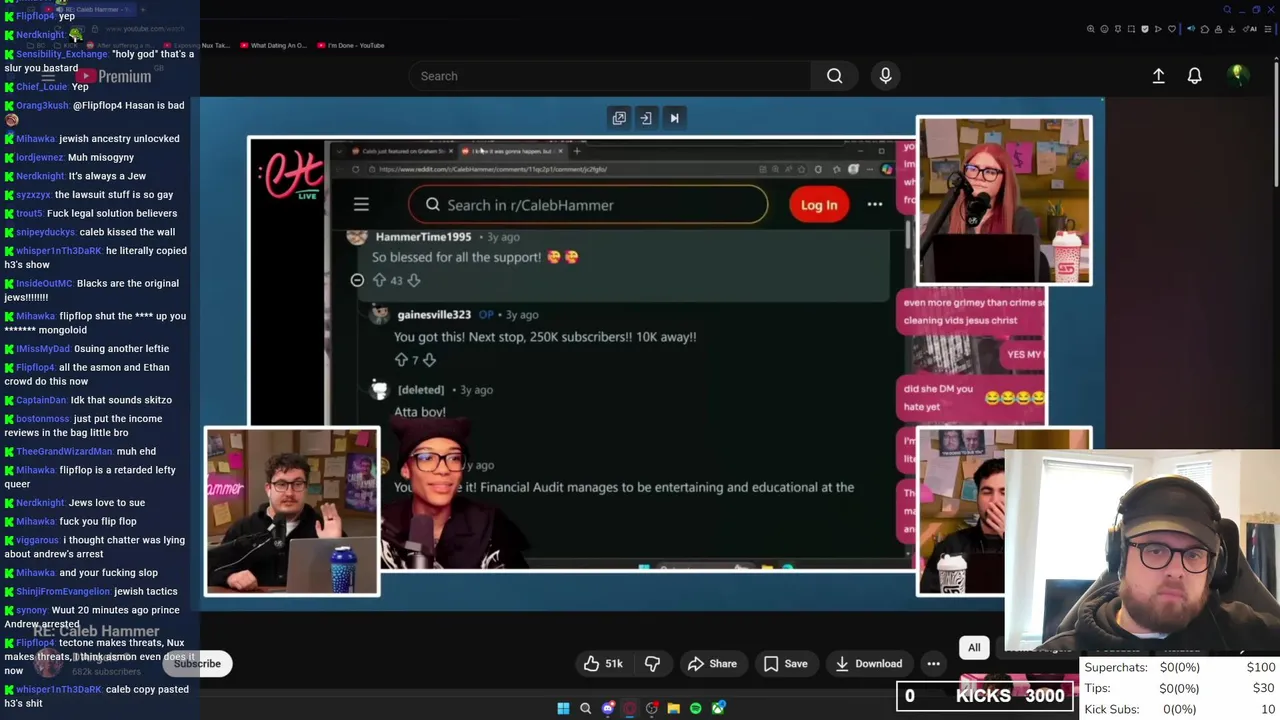Image resolution: width=1280 pixels, height=720 pixels.
Task: Open Windows Start menu
Action: (x=563, y=708)
